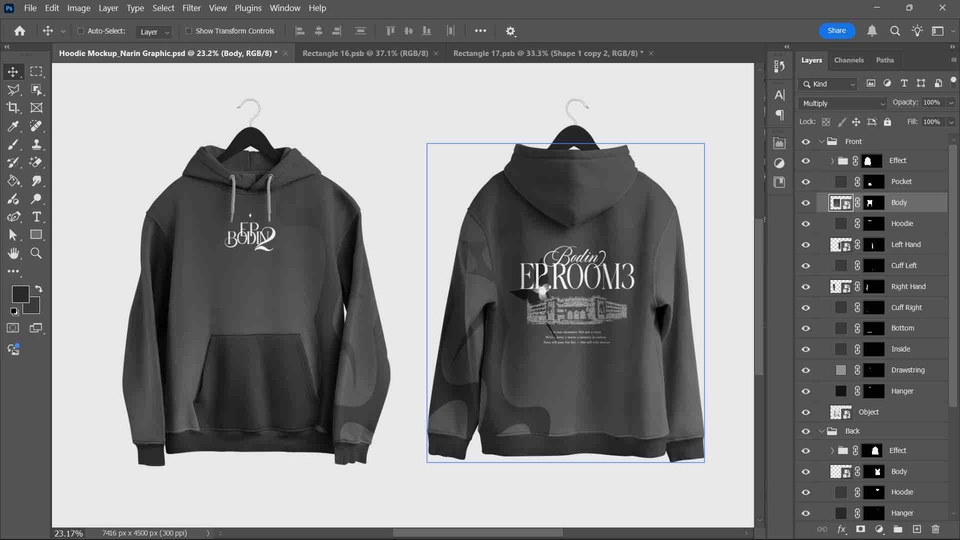Image resolution: width=960 pixels, height=540 pixels.
Task: Click the foreground color swatch
Action: pyautogui.click(x=20, y=294)
